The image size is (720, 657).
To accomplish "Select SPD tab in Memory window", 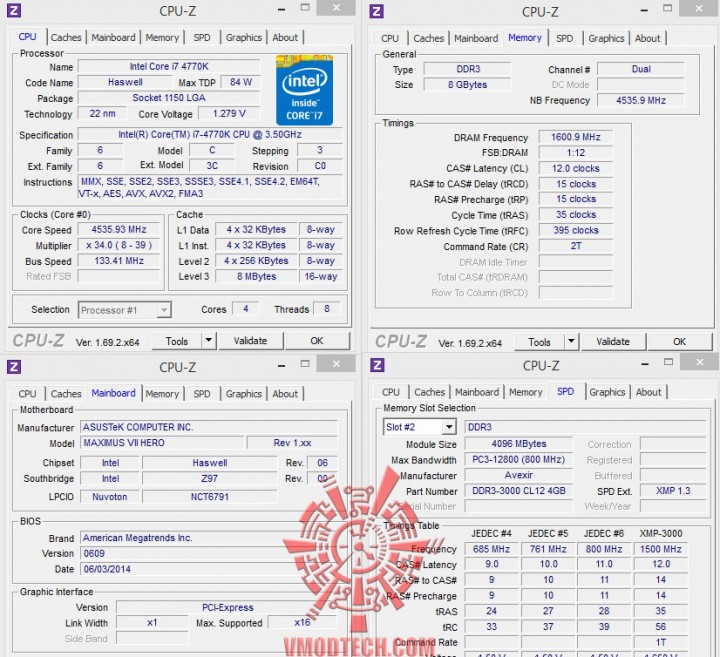I will [564, 39].
